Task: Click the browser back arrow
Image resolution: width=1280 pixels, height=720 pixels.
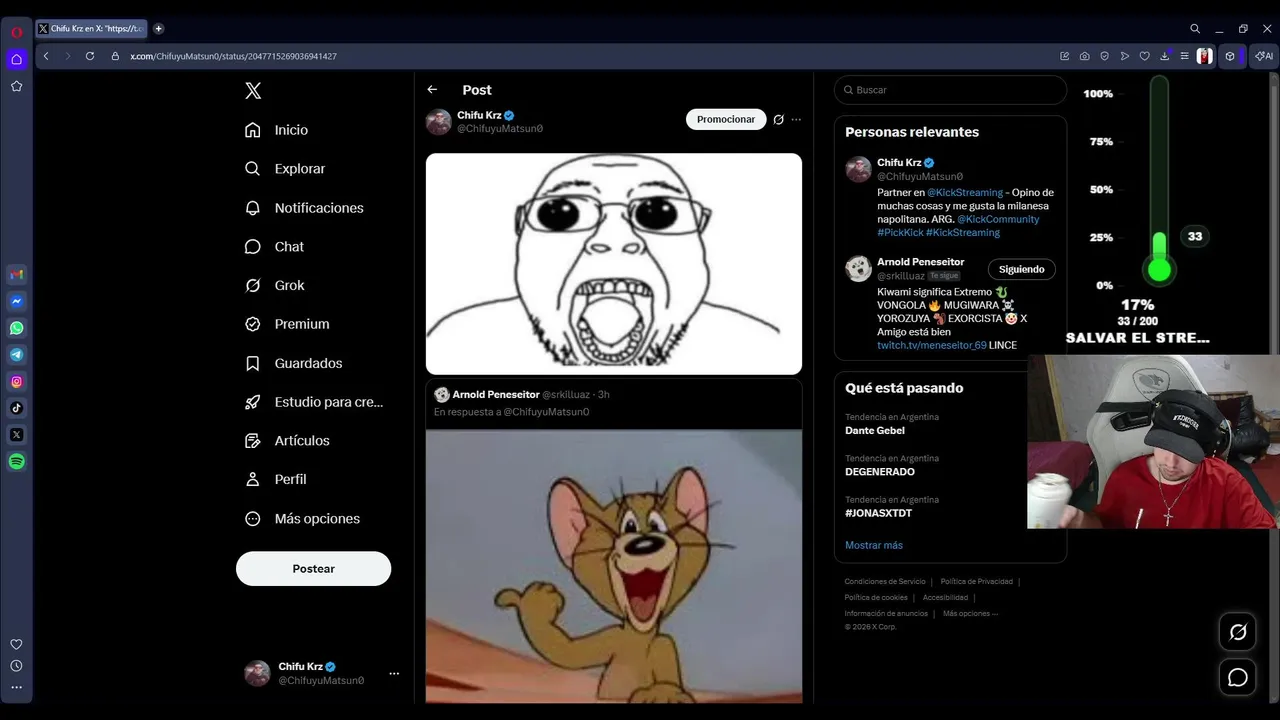Action: [46, 56]
